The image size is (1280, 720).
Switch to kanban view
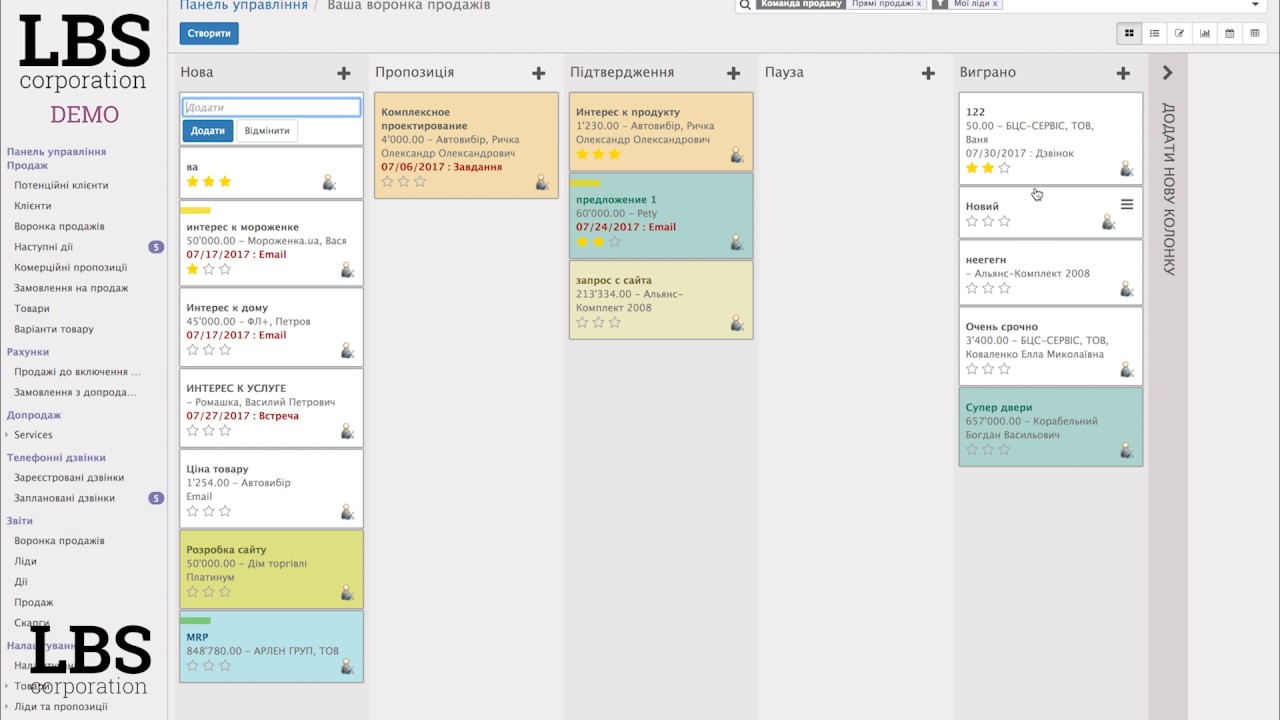[x=1129, y=33]
